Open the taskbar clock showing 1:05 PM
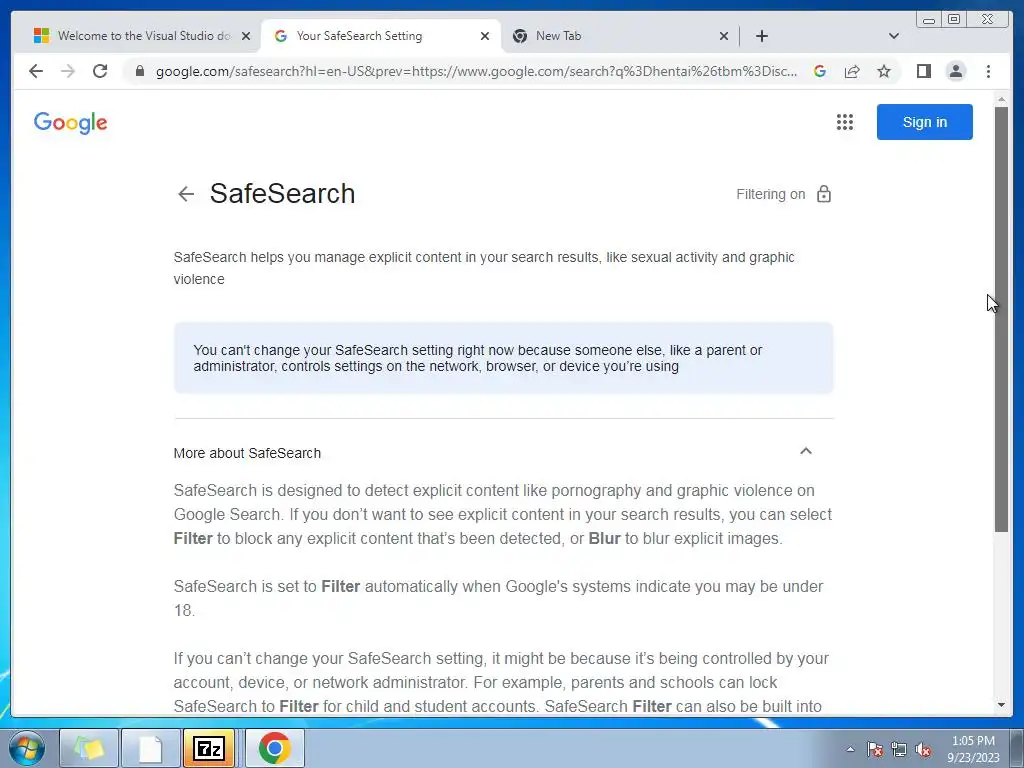The width and height of the screenshot is (1024, 768). click(973, 749)
